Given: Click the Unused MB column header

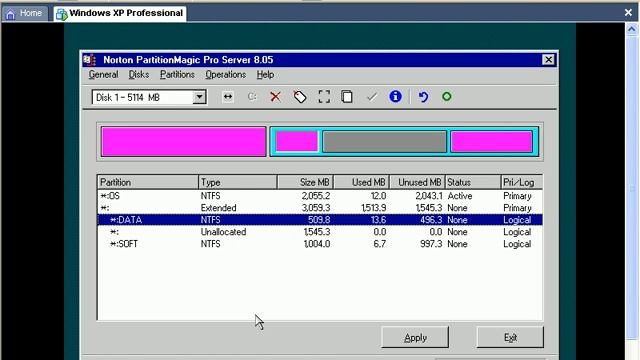Looking at the screenshot, I should click(x=417, y=182).
